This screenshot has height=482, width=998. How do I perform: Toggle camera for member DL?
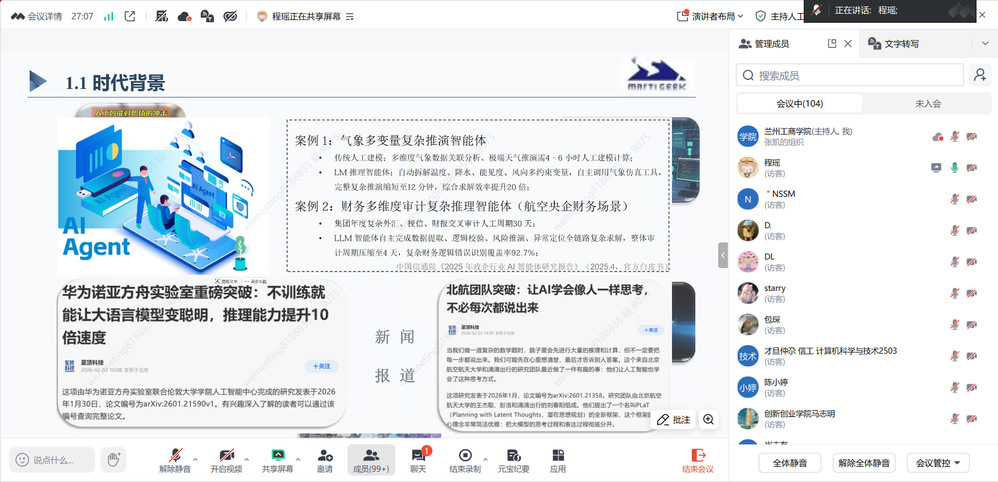(x=971, y=262)
